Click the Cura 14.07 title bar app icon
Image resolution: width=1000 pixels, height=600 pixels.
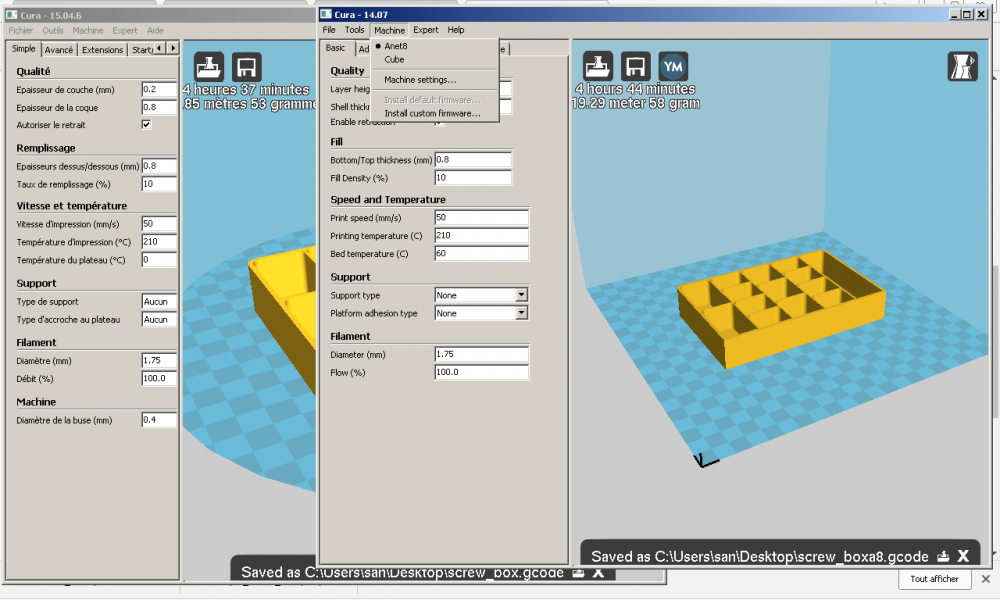pos(326,14)
